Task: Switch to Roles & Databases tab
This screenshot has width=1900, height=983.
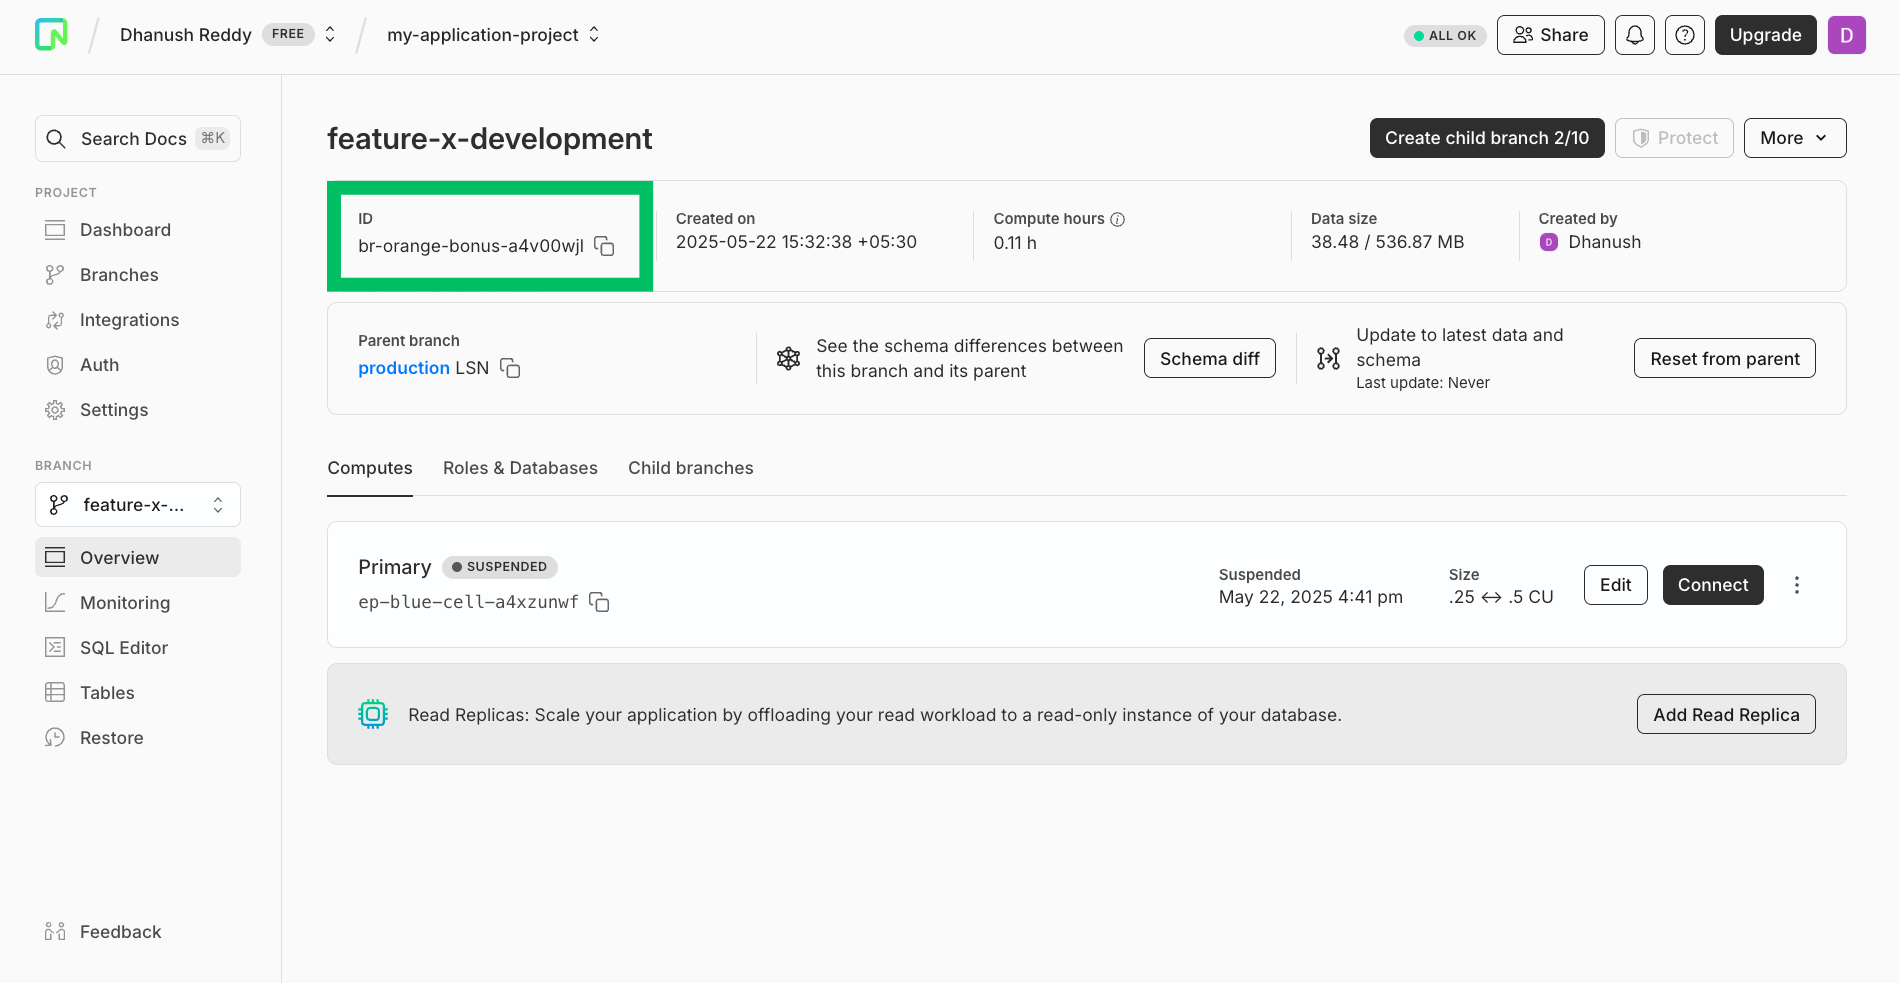Action: pyautogui.click(x=520, y=468)
